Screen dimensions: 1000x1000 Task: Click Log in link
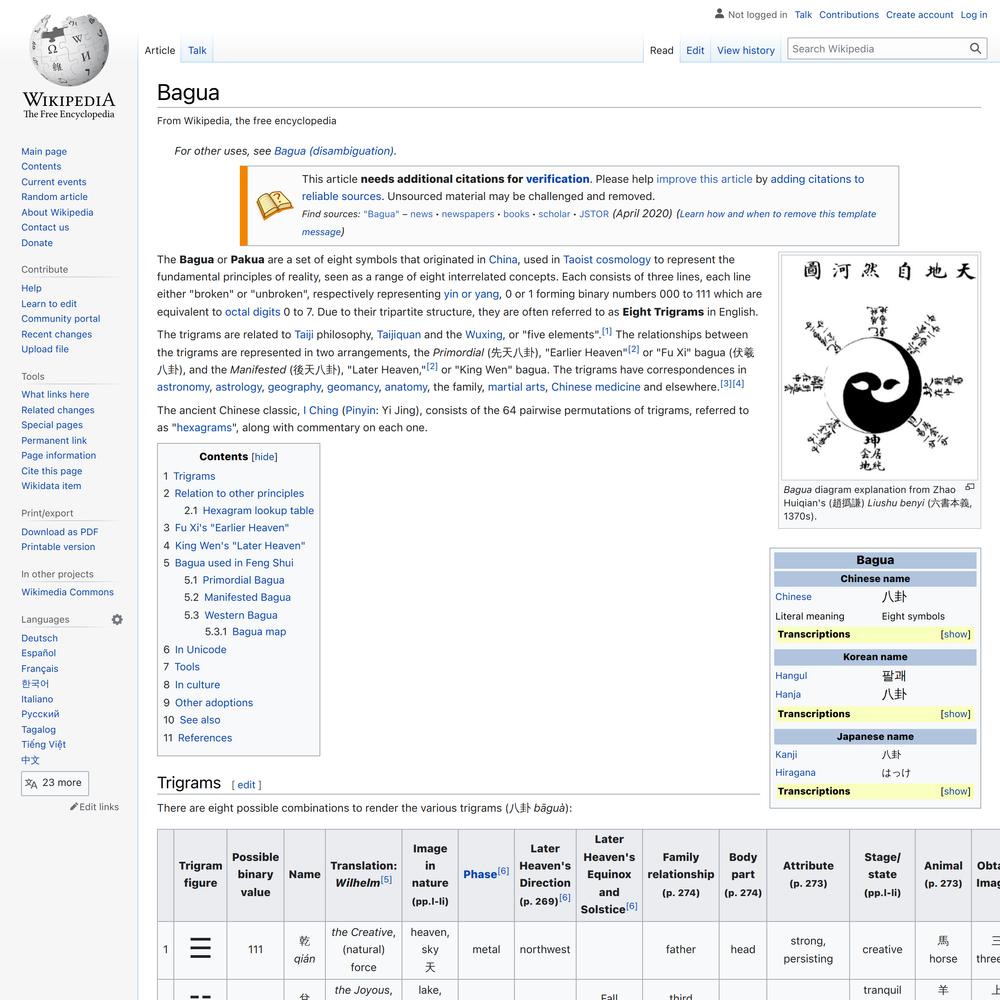973,15
